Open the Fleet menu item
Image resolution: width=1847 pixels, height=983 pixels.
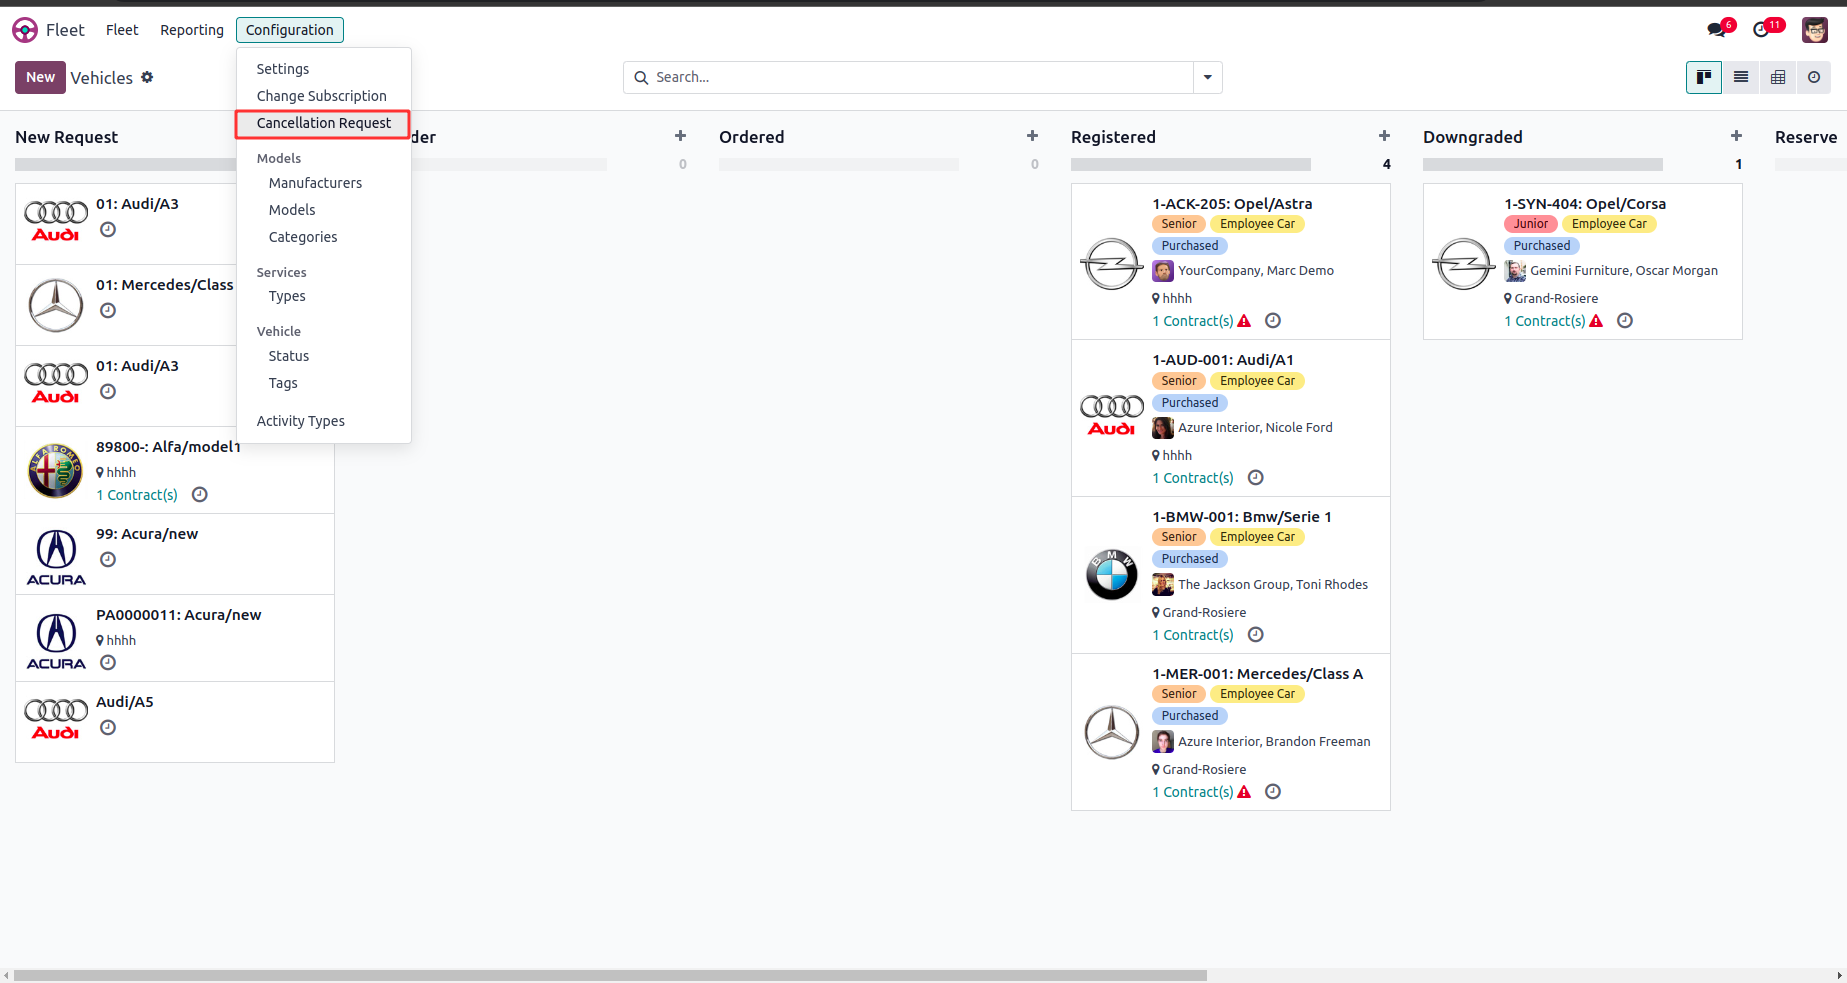tap(122, 30)
